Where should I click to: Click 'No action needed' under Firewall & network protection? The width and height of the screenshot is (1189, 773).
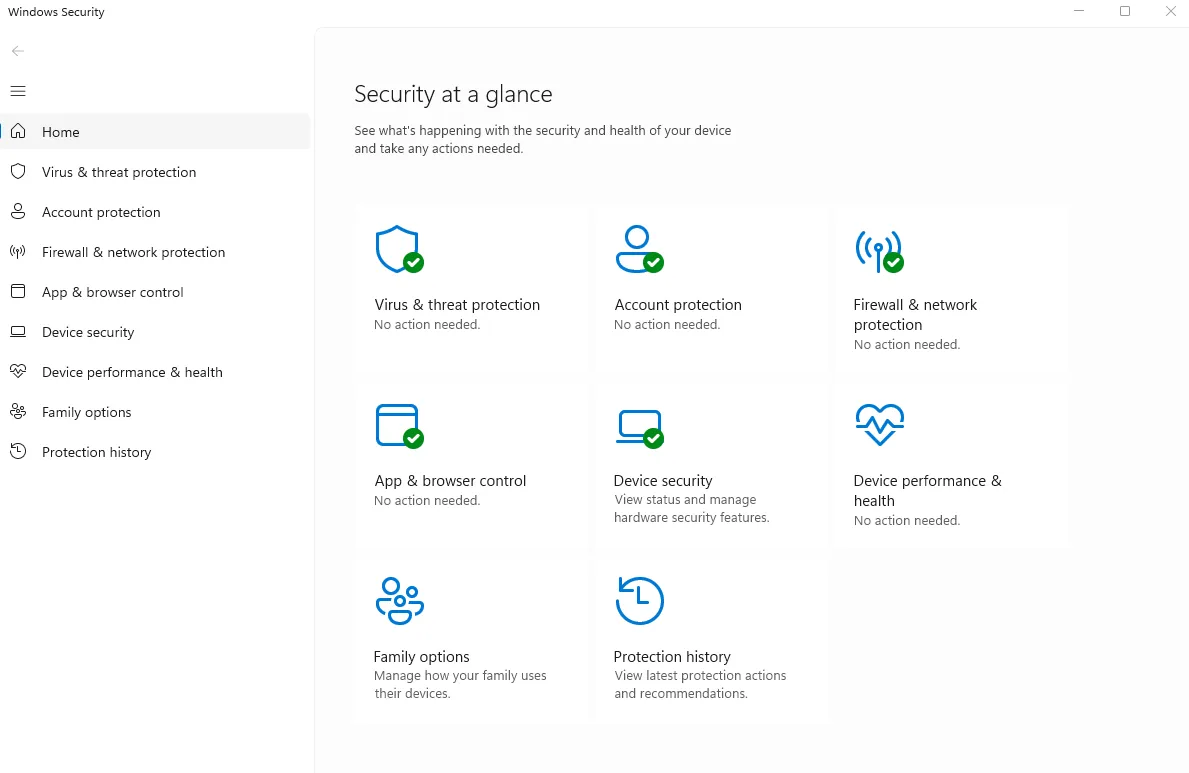907,344
